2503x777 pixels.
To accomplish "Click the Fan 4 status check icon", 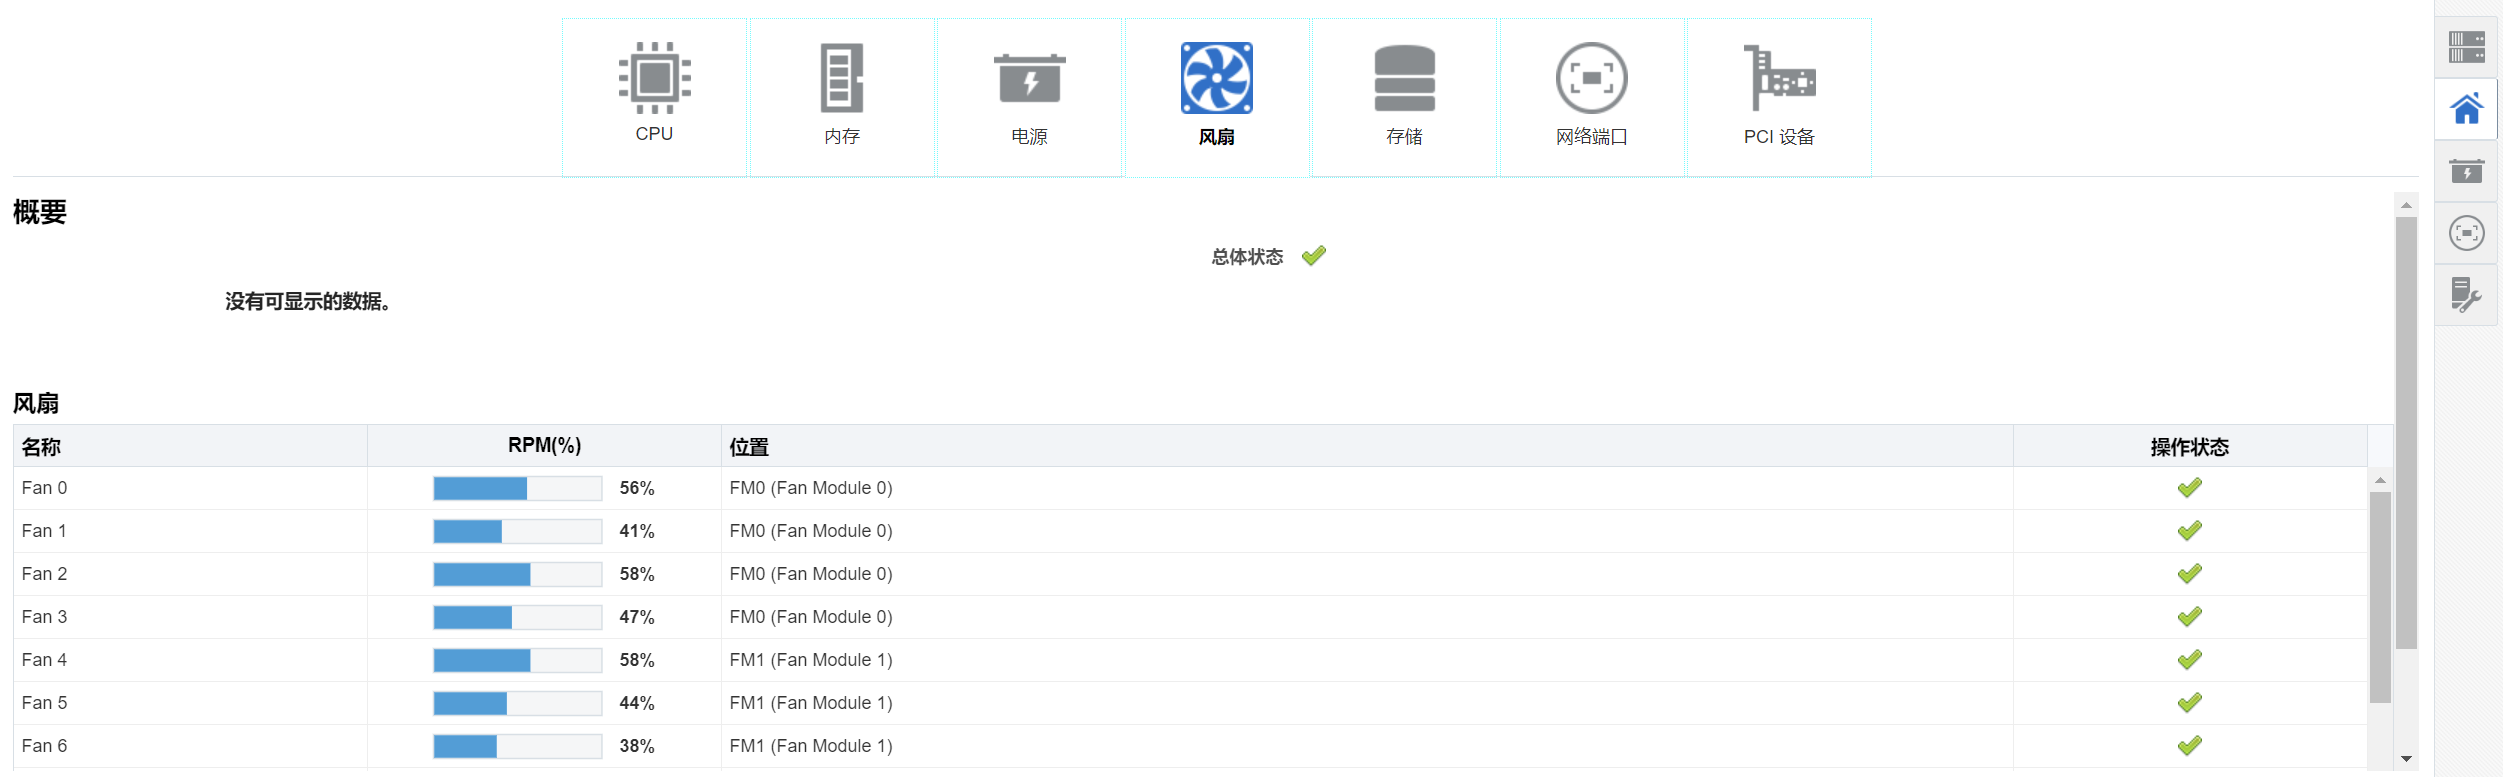I will [x=2190, y=660].
